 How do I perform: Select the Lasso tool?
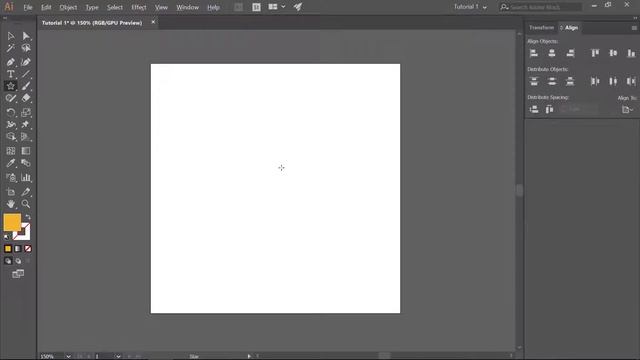[x=26, y=49]
